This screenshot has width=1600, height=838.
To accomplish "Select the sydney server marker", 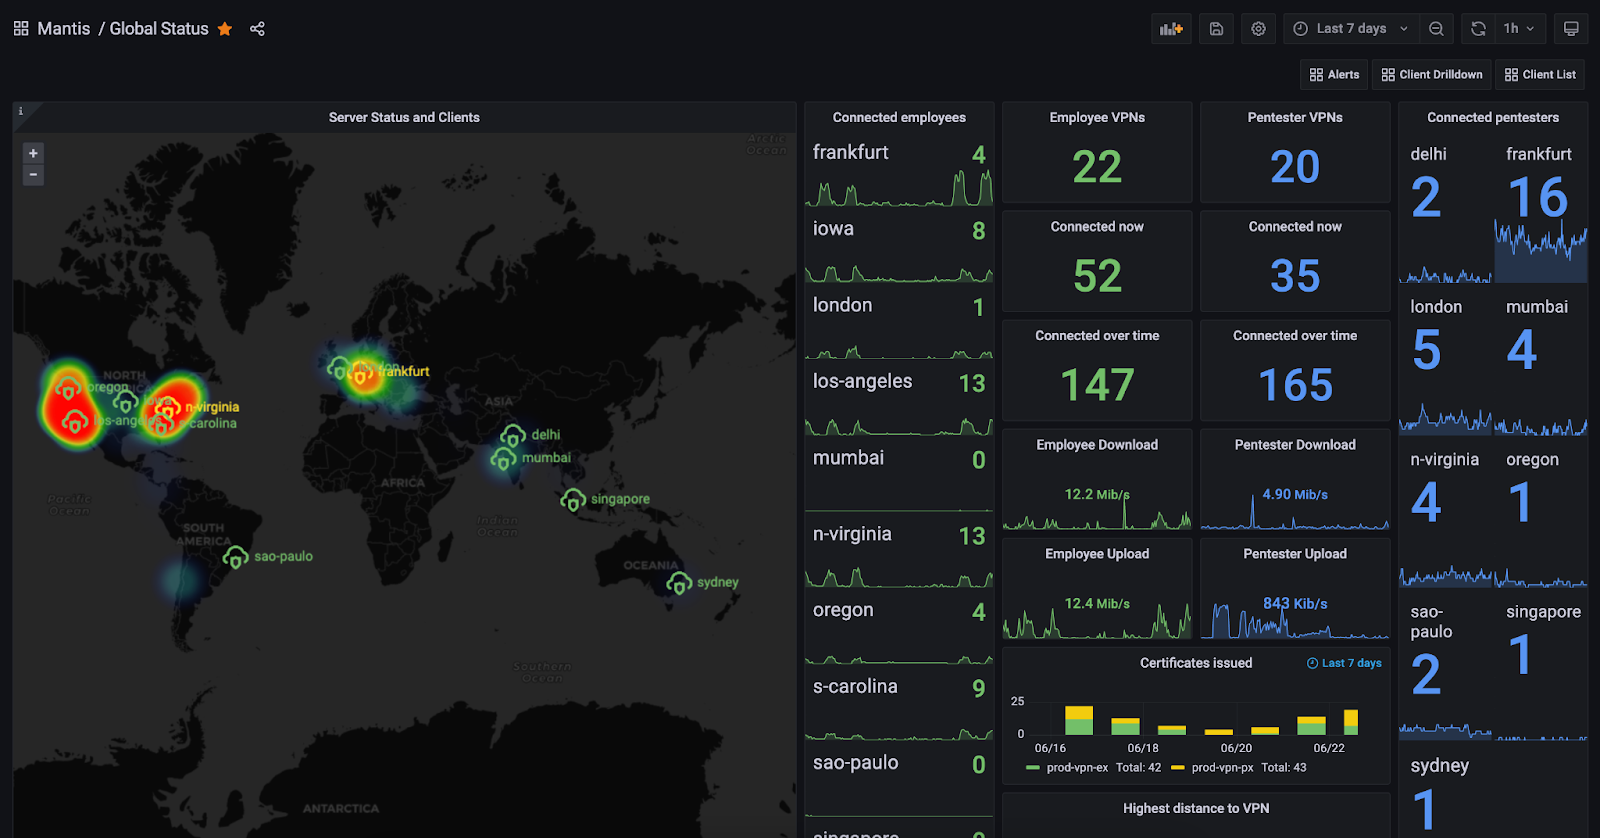I will 679,582.
